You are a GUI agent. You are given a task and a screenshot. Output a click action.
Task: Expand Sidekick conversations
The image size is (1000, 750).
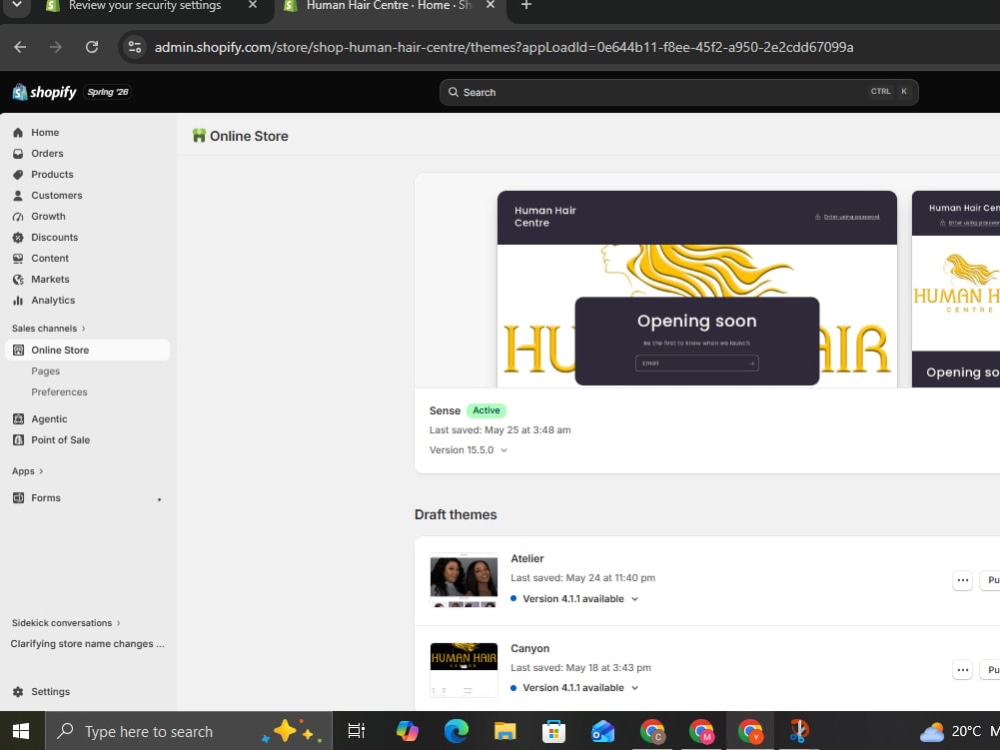click(66, 623)
